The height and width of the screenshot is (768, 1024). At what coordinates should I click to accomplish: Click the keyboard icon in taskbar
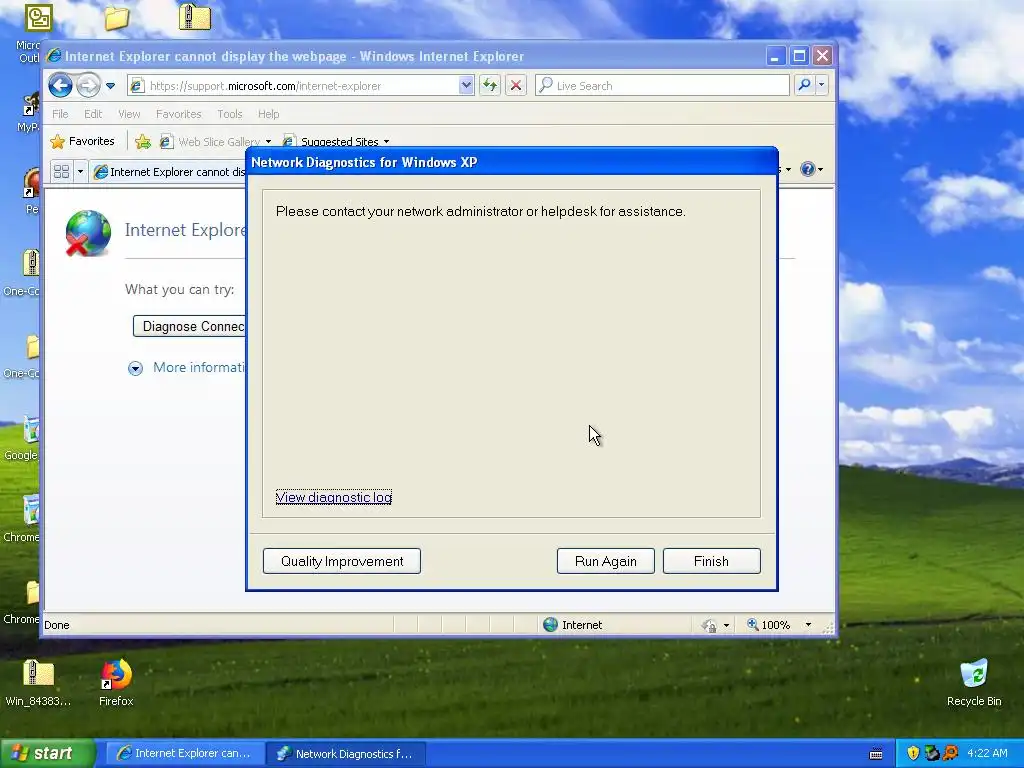[876, 754]
